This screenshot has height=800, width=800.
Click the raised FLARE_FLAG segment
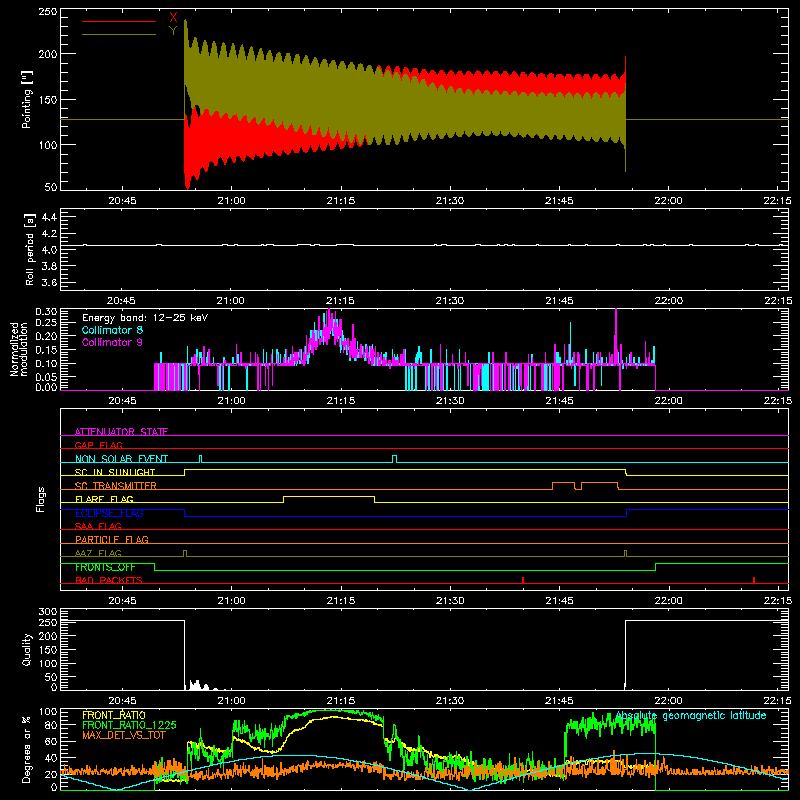click(329, 496)
